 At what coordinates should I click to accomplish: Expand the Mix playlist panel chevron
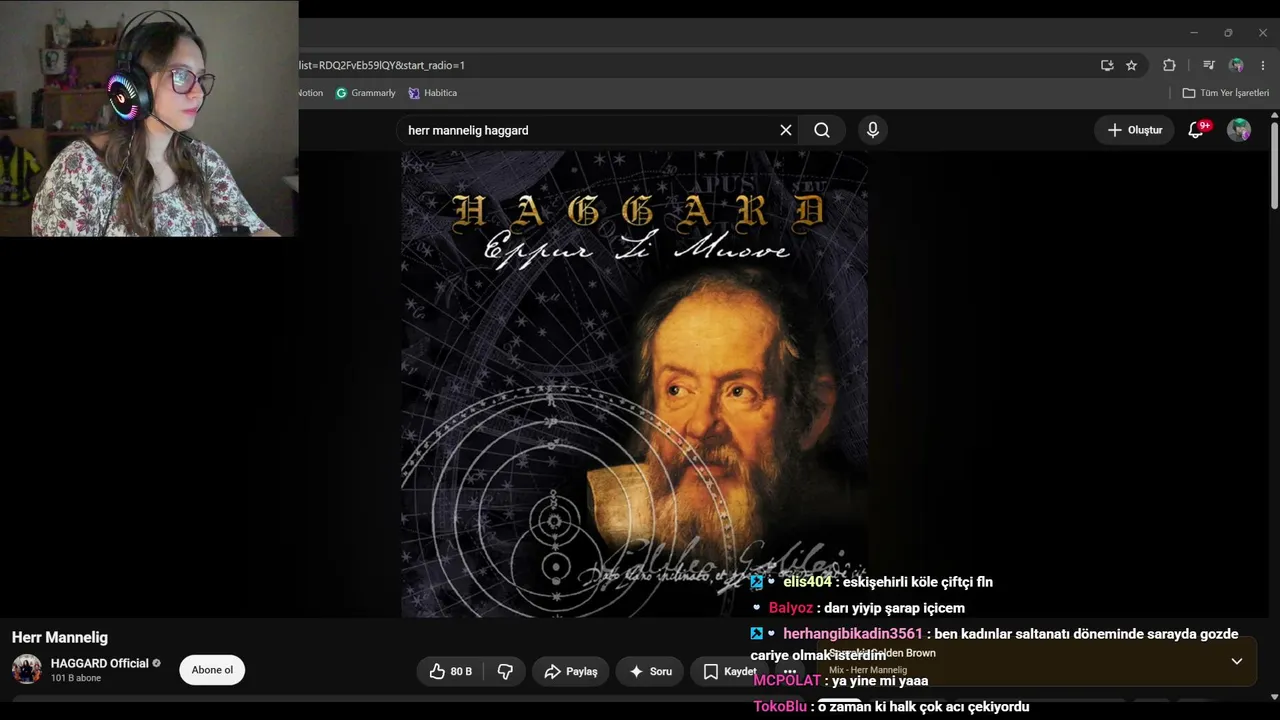(x=1237, y=661)
